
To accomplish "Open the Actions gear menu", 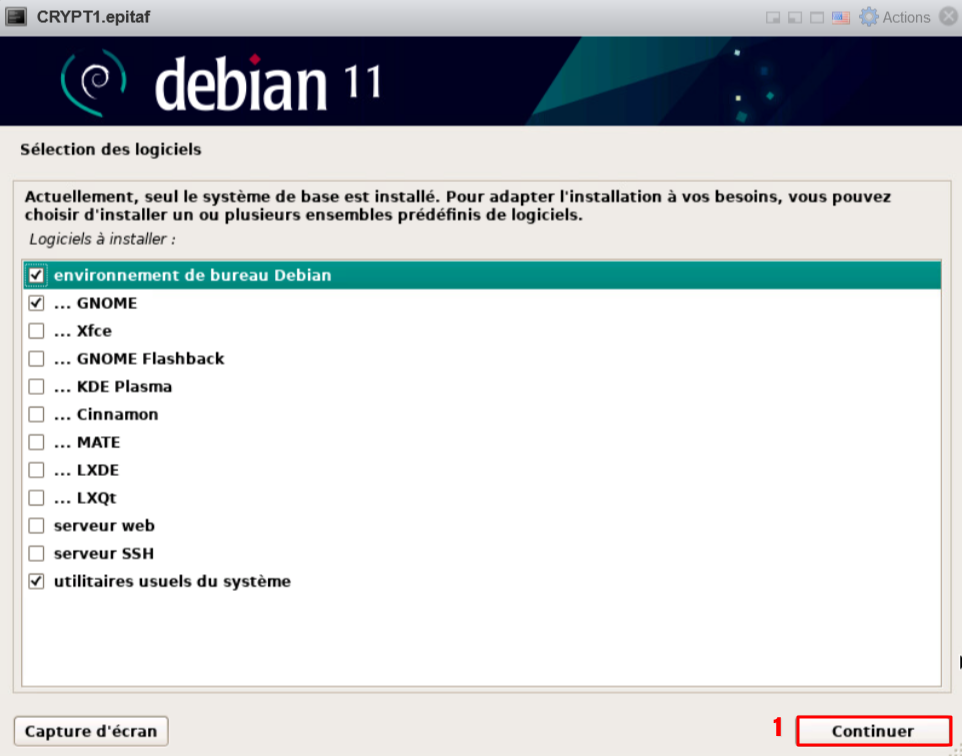I will click(x=894, y=17).
